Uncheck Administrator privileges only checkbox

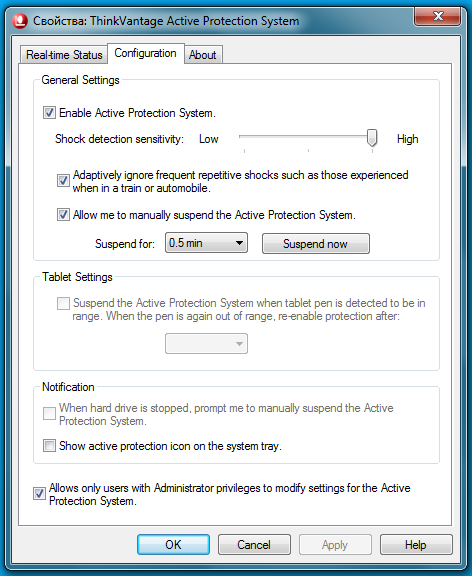[39, 494]
